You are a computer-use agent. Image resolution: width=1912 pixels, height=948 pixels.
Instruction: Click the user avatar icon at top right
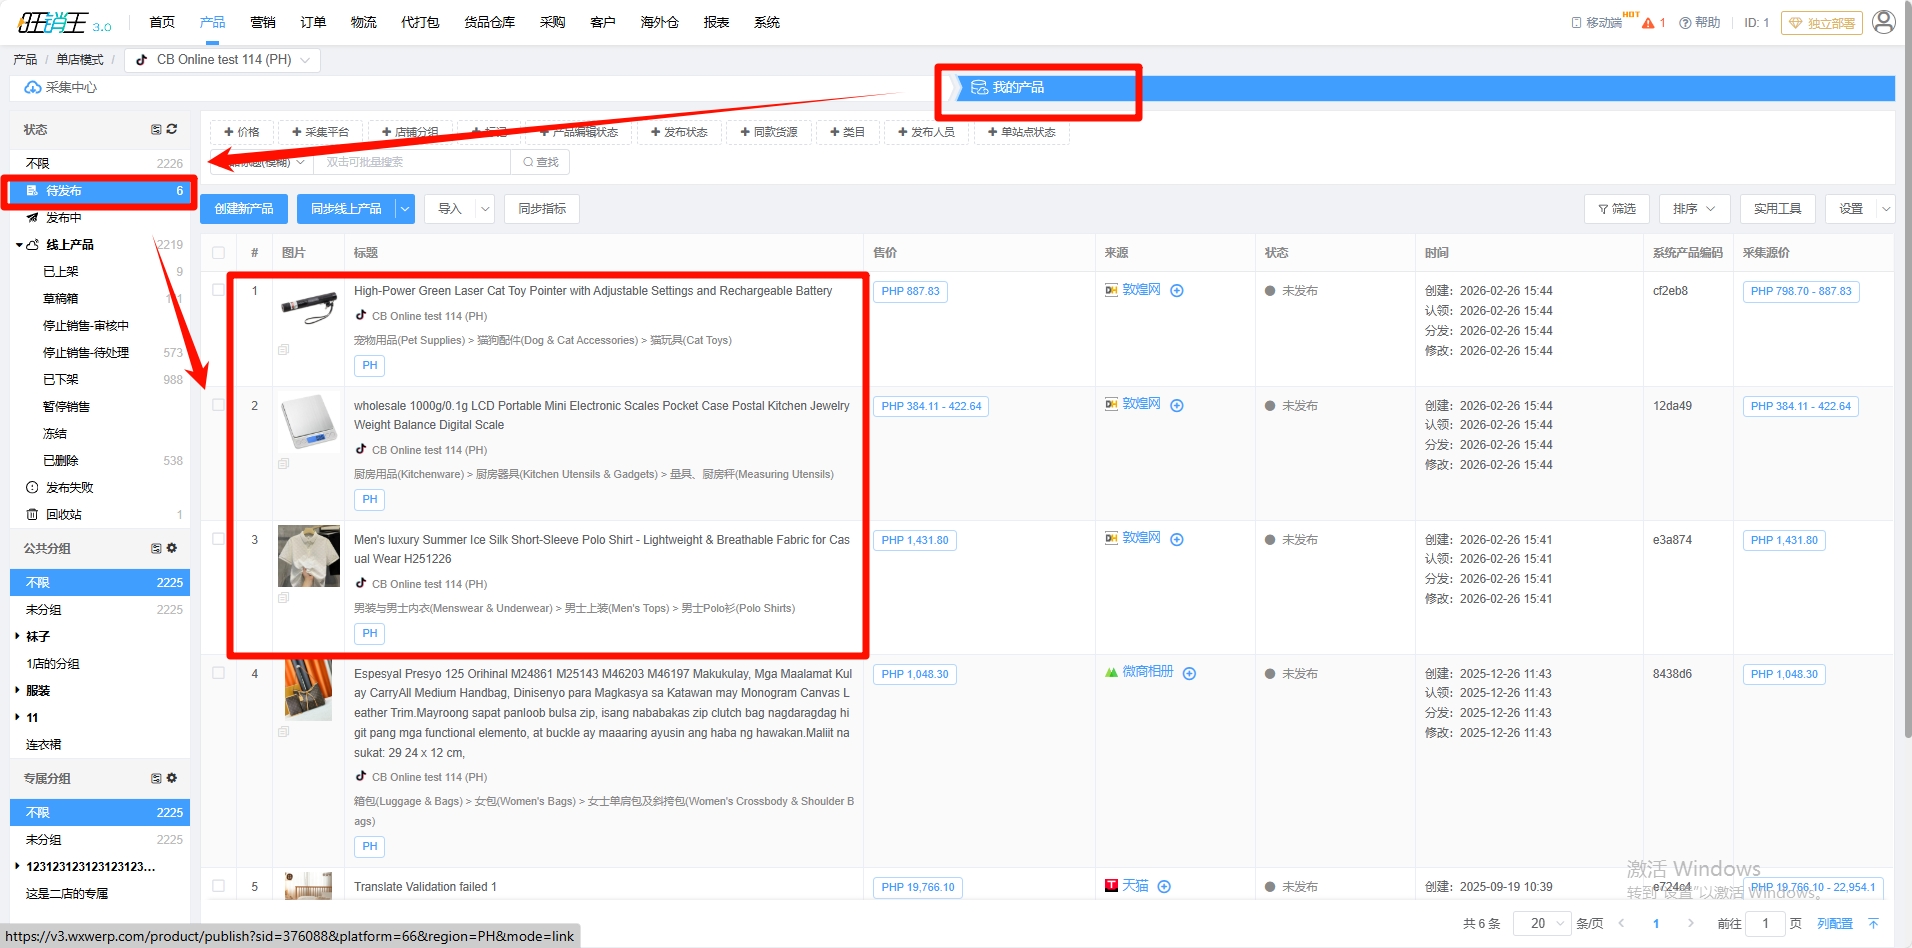pos(1883,22)
